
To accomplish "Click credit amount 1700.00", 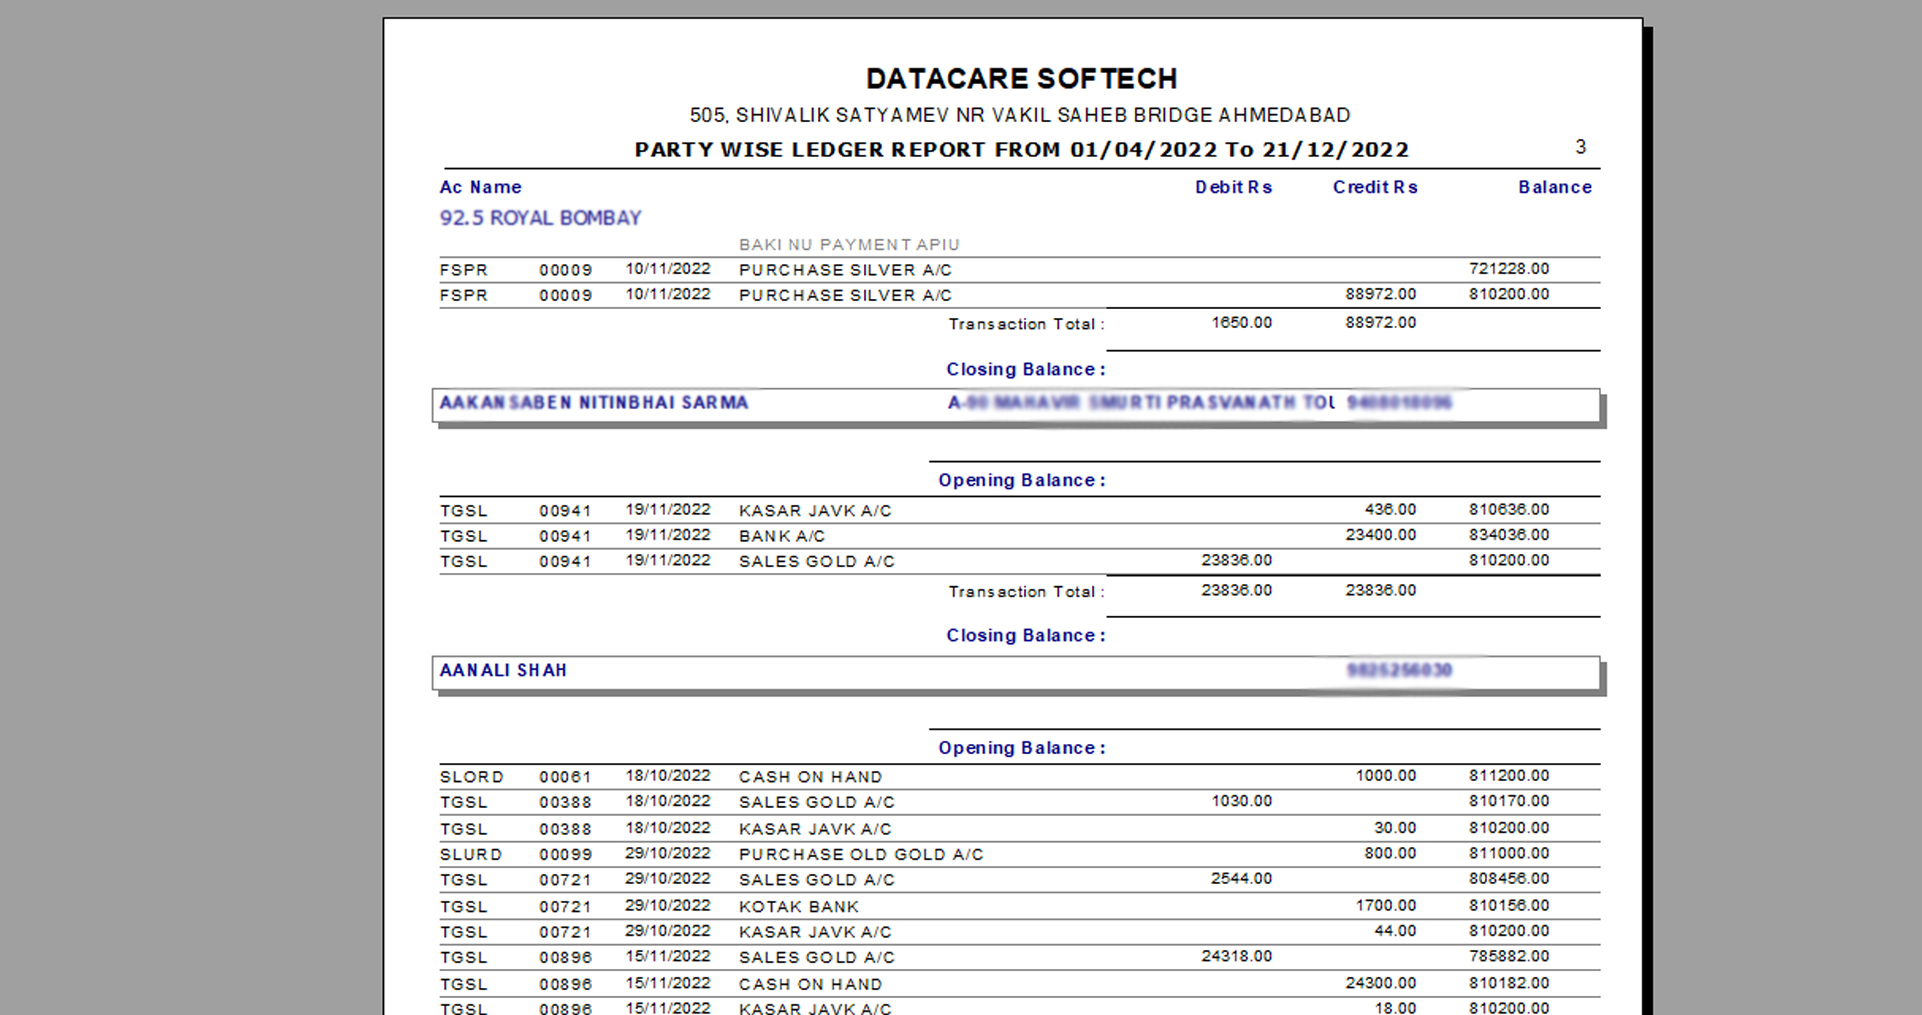I will (x=1385, y=906).
